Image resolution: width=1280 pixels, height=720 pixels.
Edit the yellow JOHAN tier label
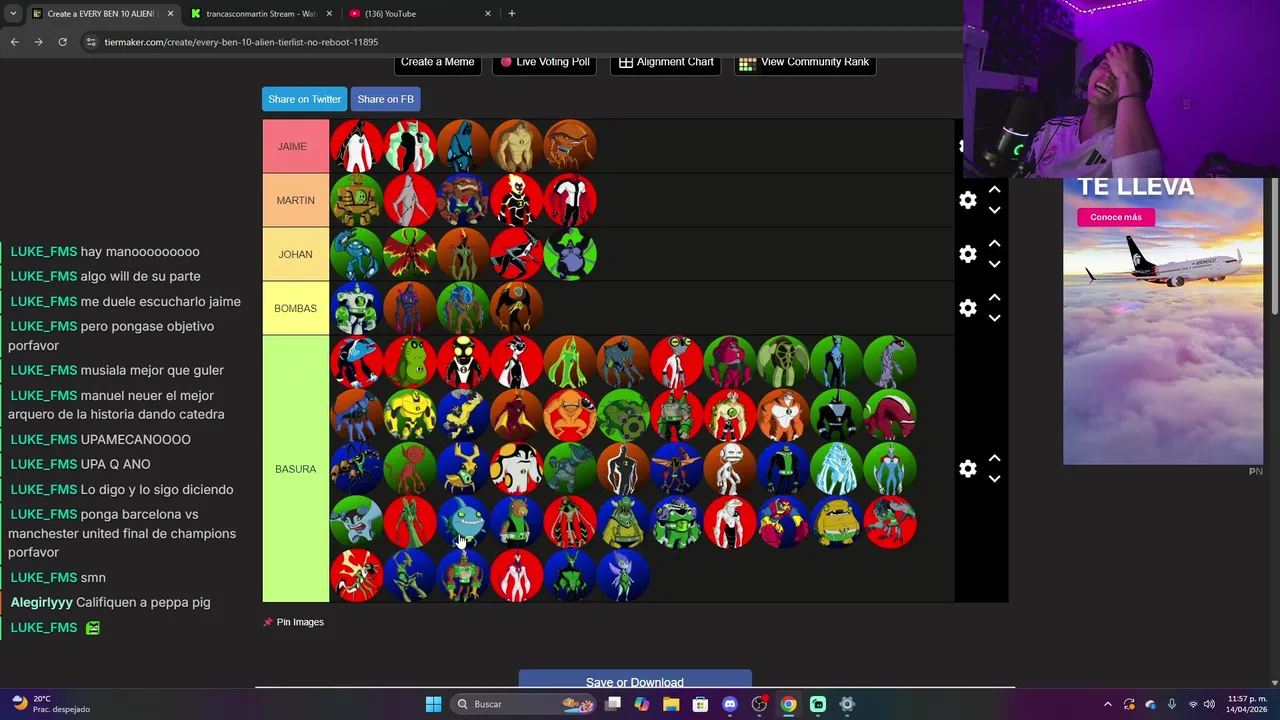(295, 254)
